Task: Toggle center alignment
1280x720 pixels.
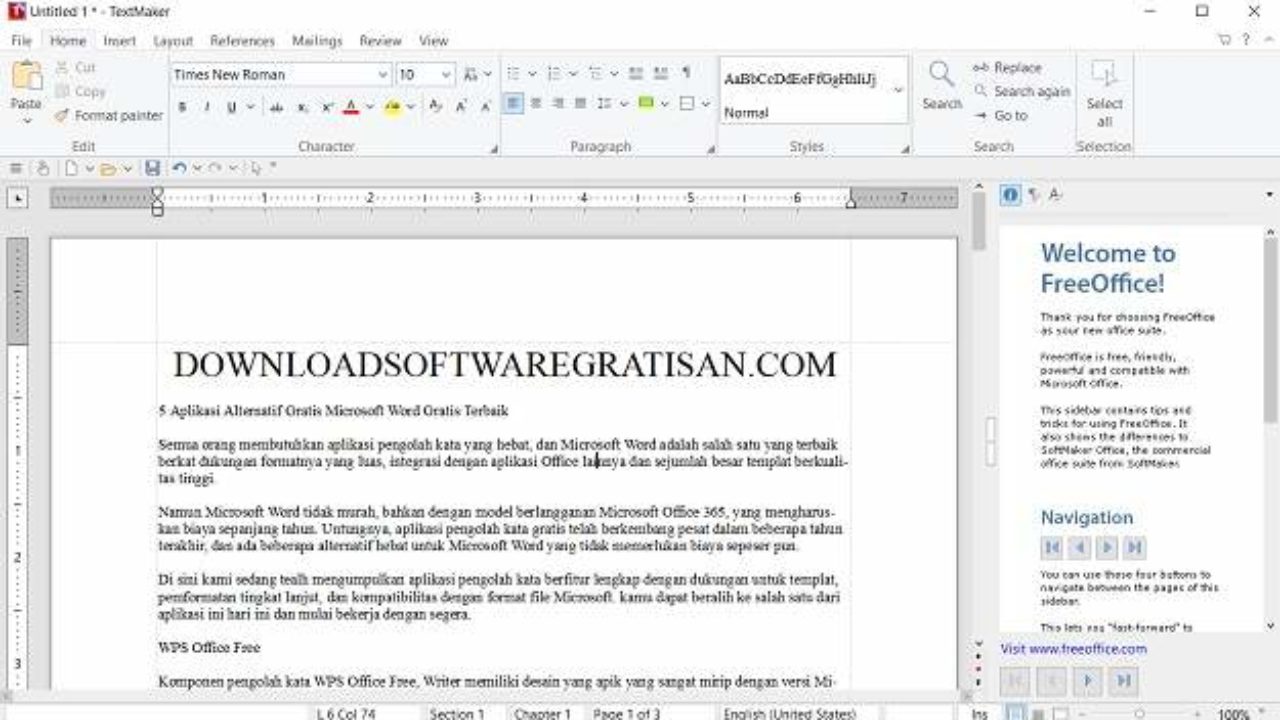Action: [536, 103]
